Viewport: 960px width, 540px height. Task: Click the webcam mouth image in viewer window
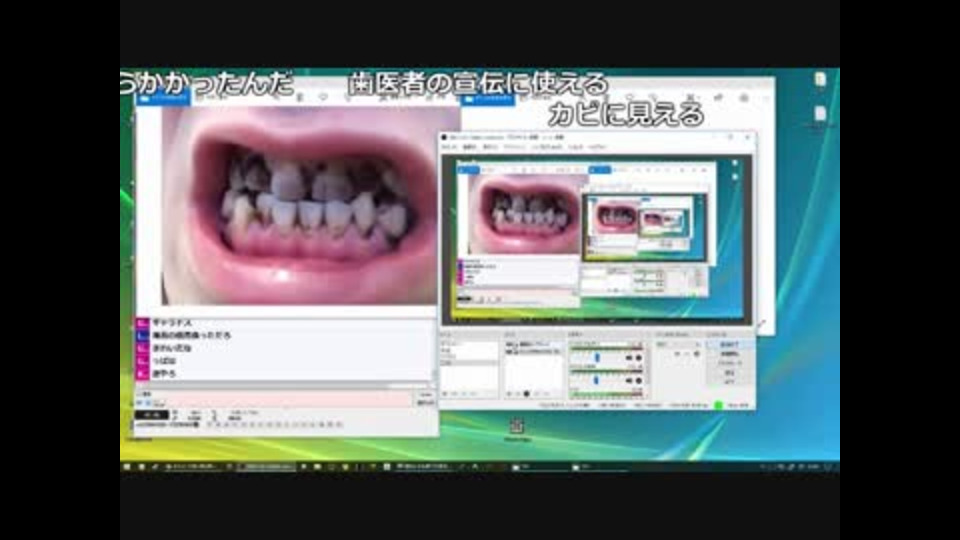(301, 205)
